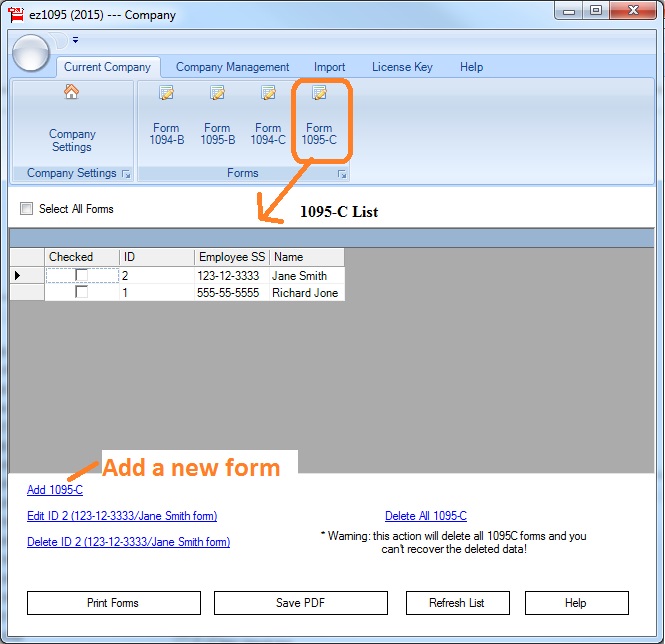This screenshot has width=665, height=644.
Task: Open the quick access toolbar dropdown arrow
Action: (x=75, y=41)
